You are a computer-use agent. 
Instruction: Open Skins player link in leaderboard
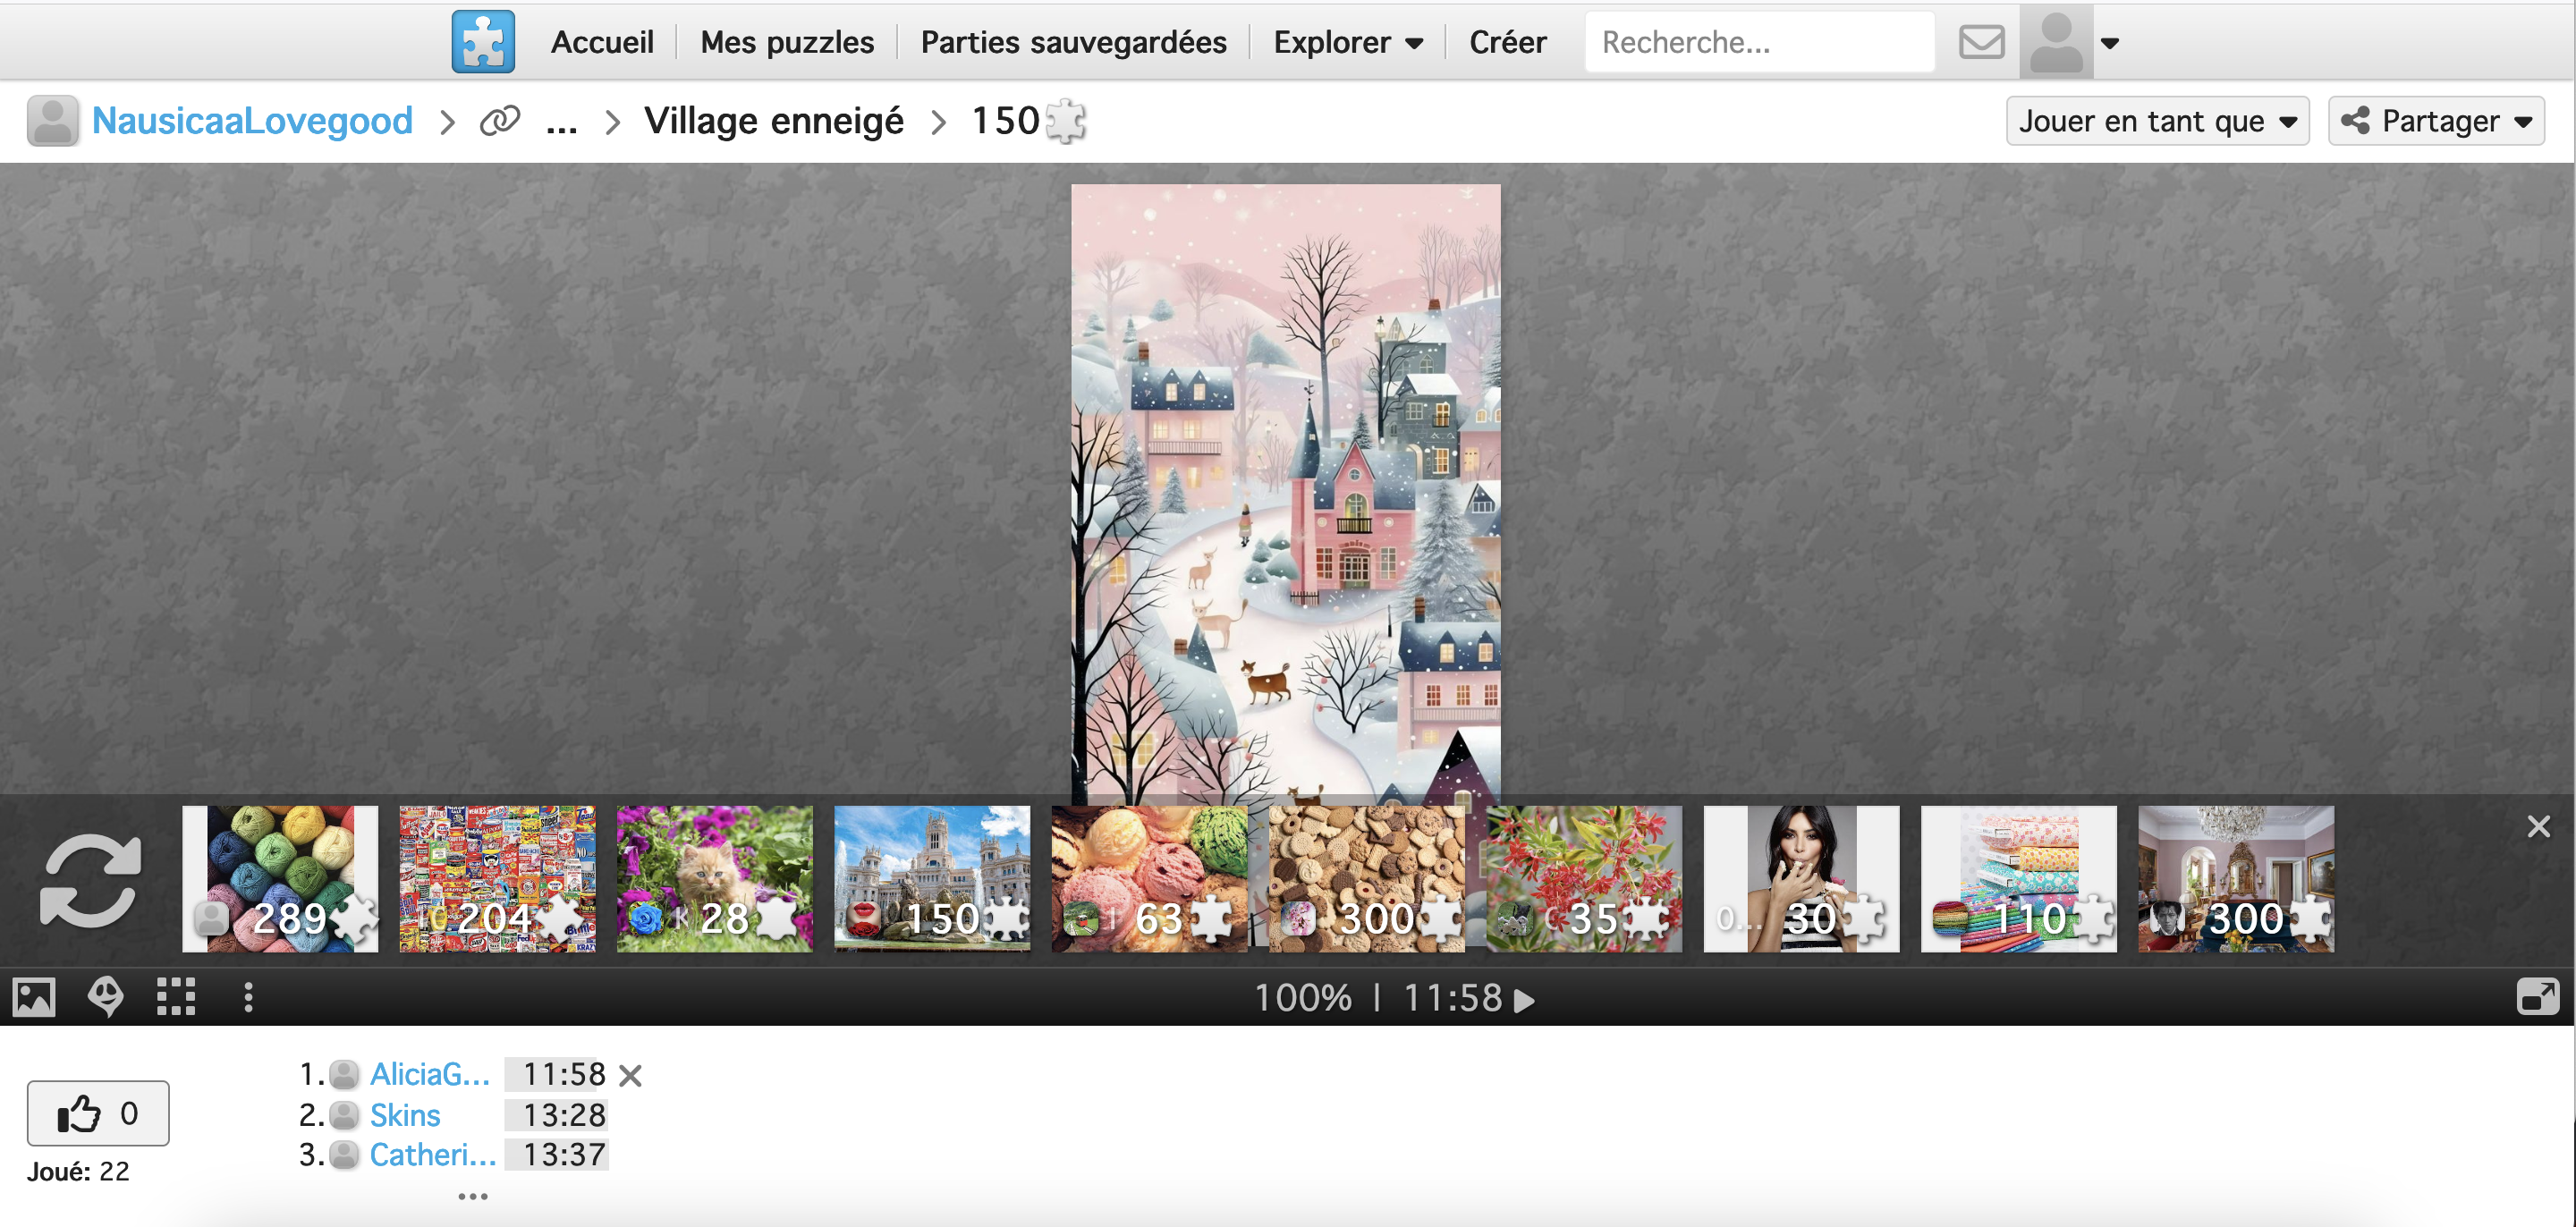pos(404,1115)
